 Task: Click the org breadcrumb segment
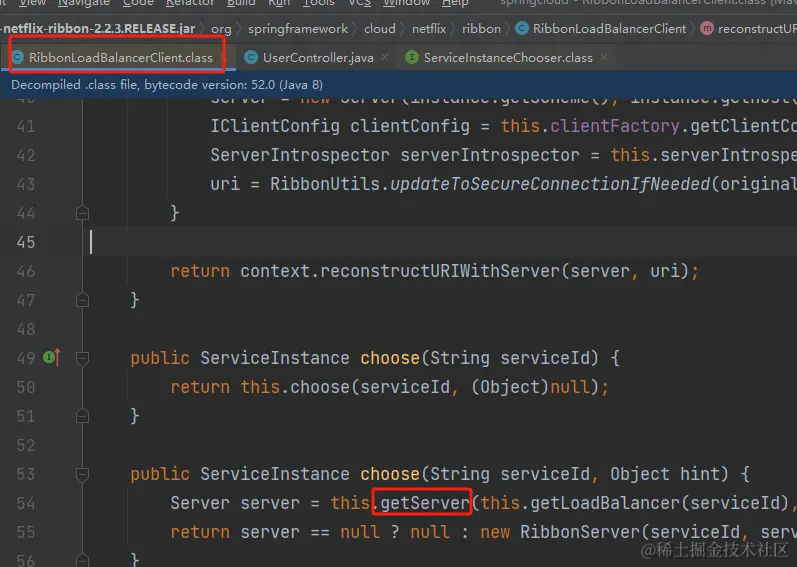(x=221, y=29)
